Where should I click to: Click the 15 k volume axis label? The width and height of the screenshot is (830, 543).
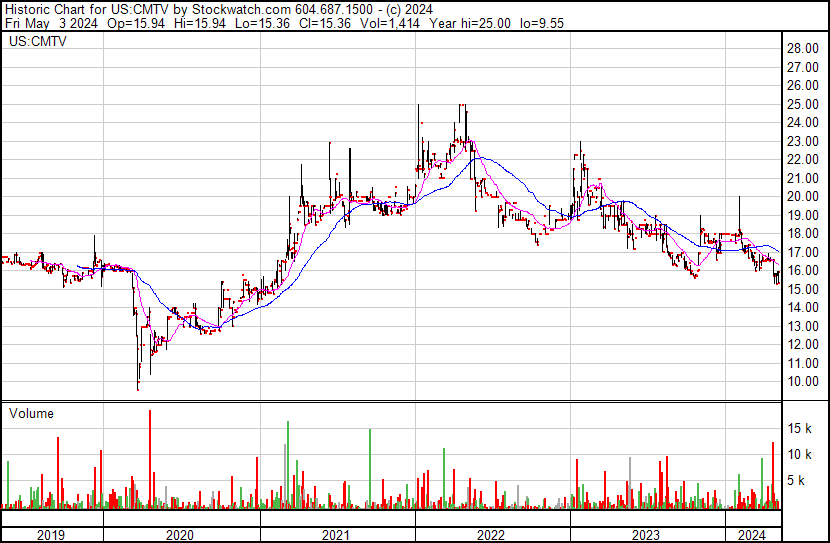tap(800, 428)
